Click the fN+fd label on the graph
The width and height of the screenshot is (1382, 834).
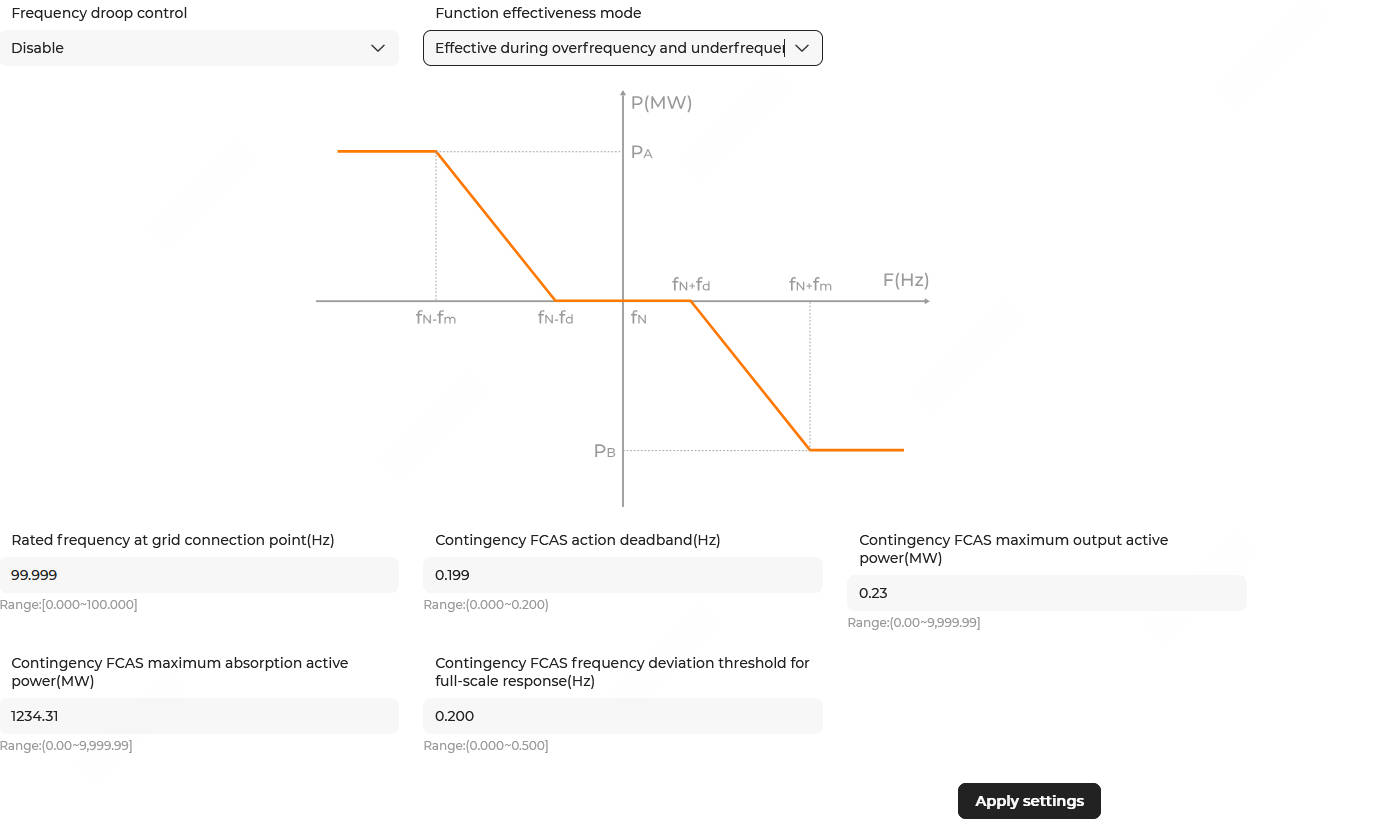tap(691, 285)
